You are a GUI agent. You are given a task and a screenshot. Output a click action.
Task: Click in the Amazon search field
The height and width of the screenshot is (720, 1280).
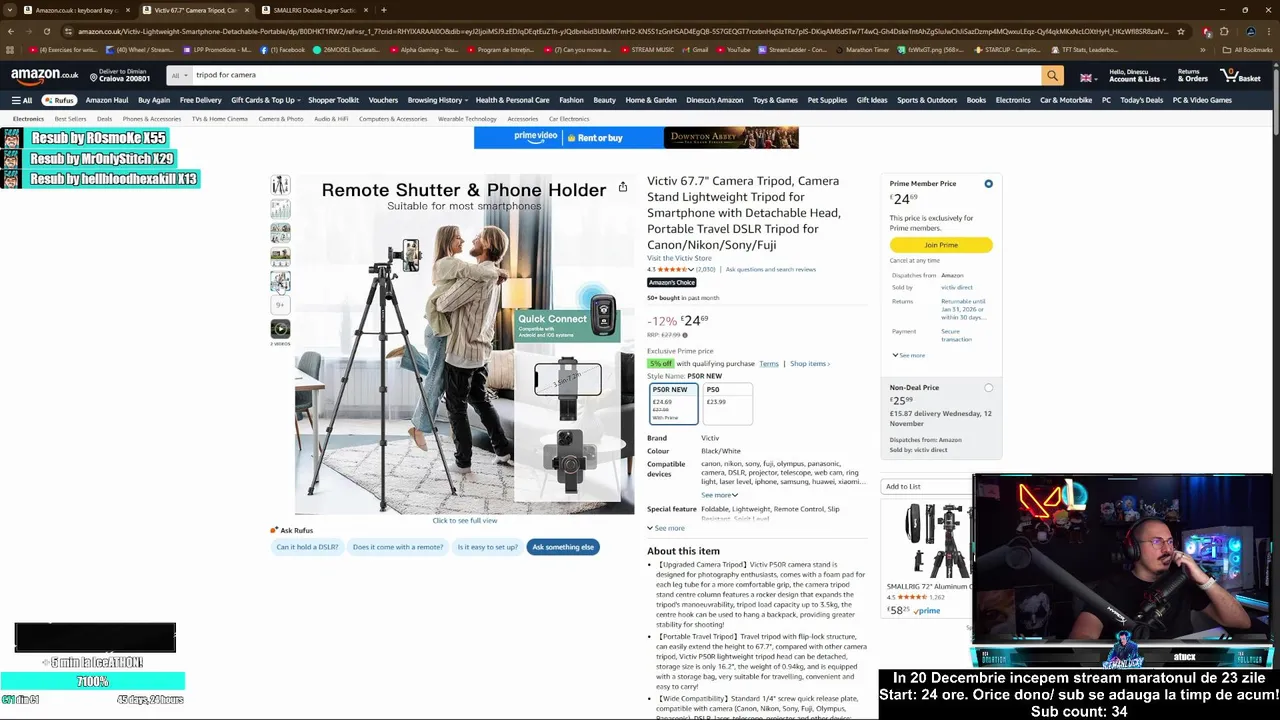point(615,75)
